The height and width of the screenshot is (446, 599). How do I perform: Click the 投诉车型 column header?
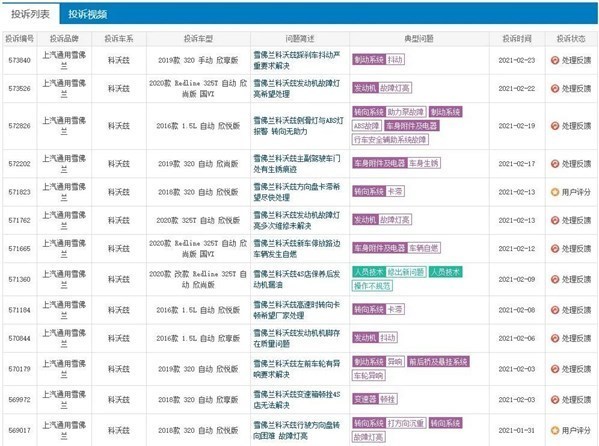[198, 39]
